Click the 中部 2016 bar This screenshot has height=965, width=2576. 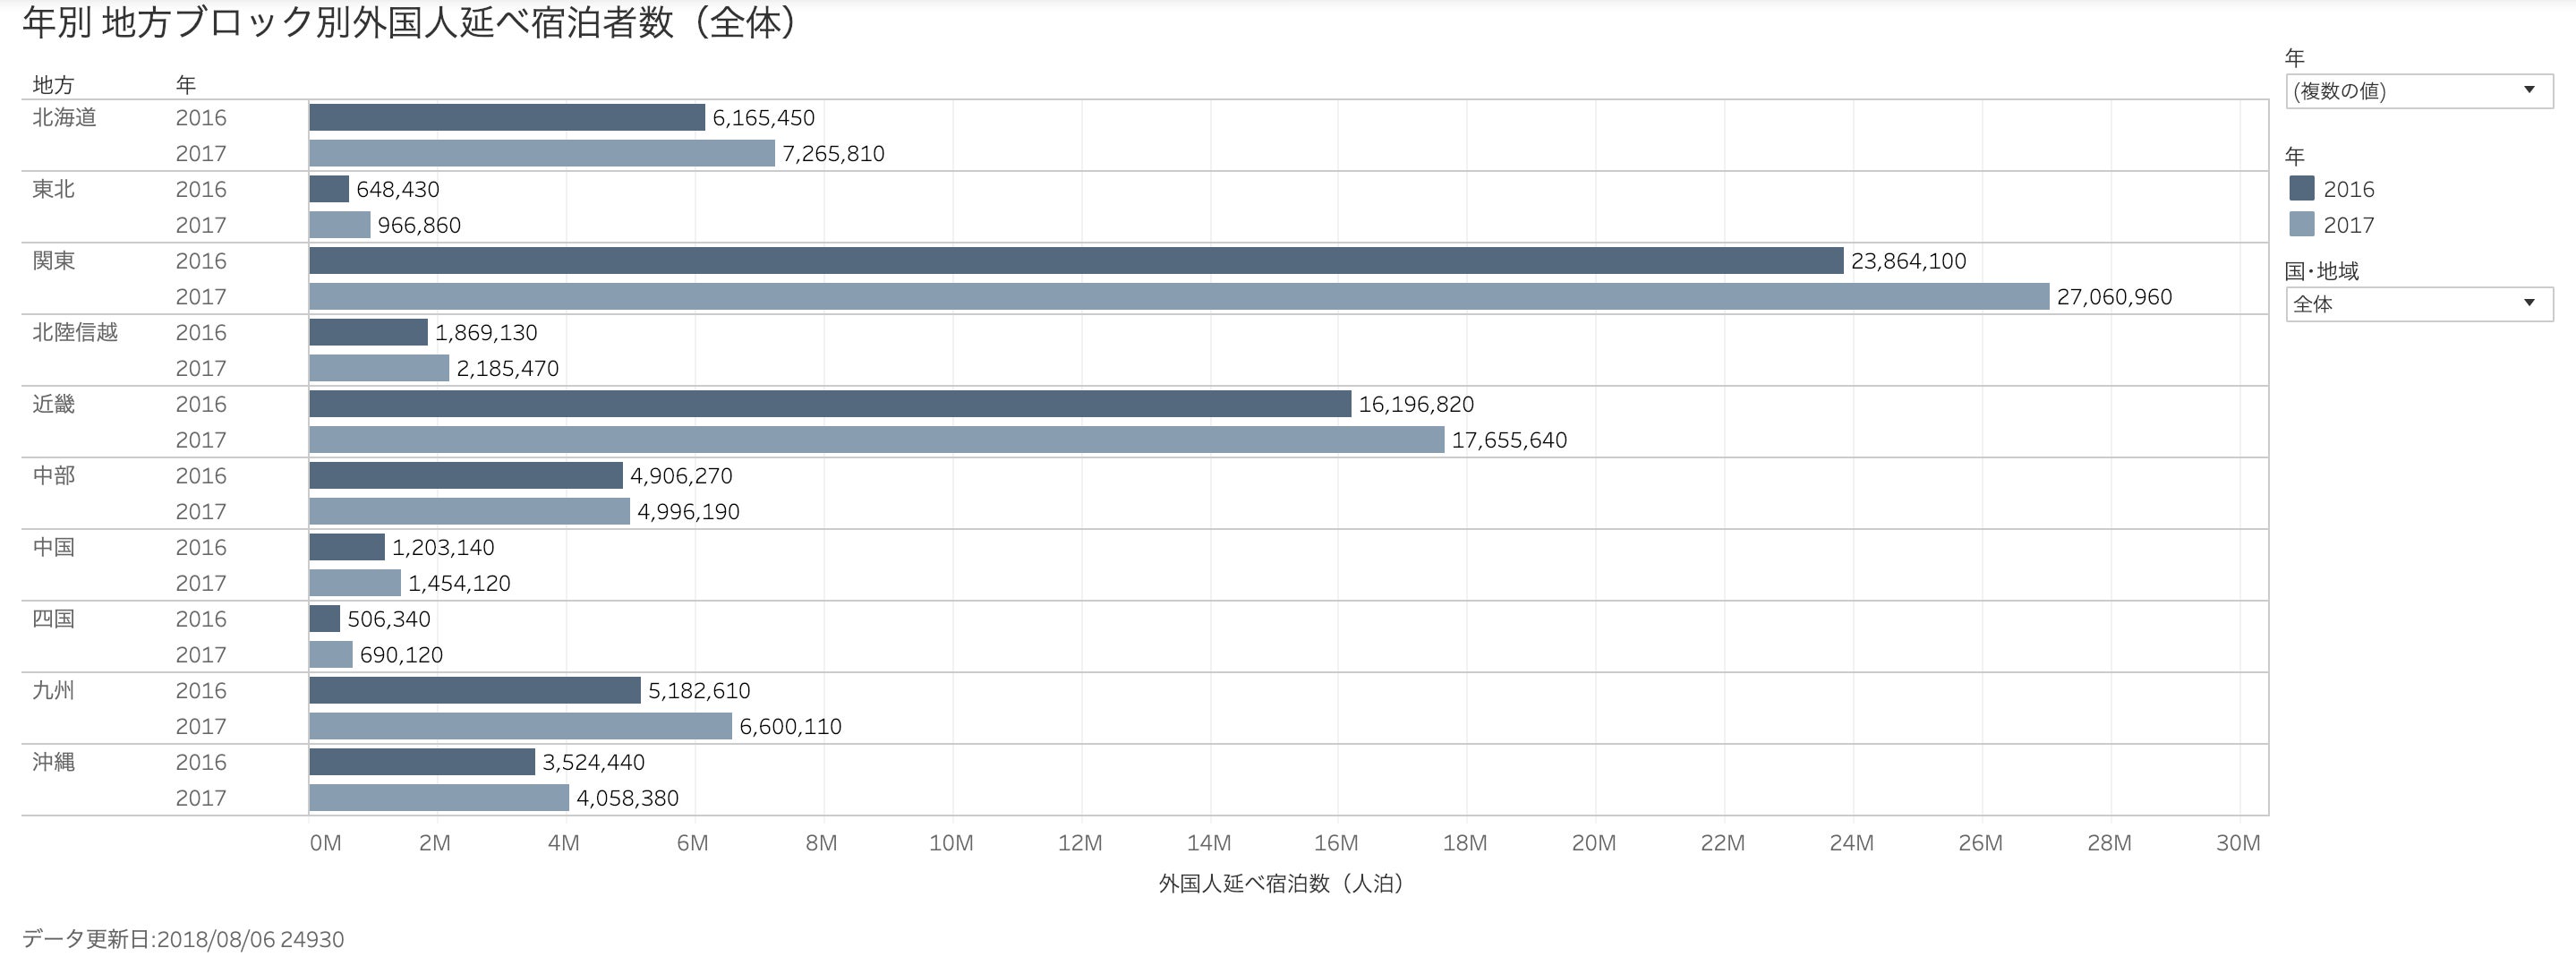click(465, 476)
